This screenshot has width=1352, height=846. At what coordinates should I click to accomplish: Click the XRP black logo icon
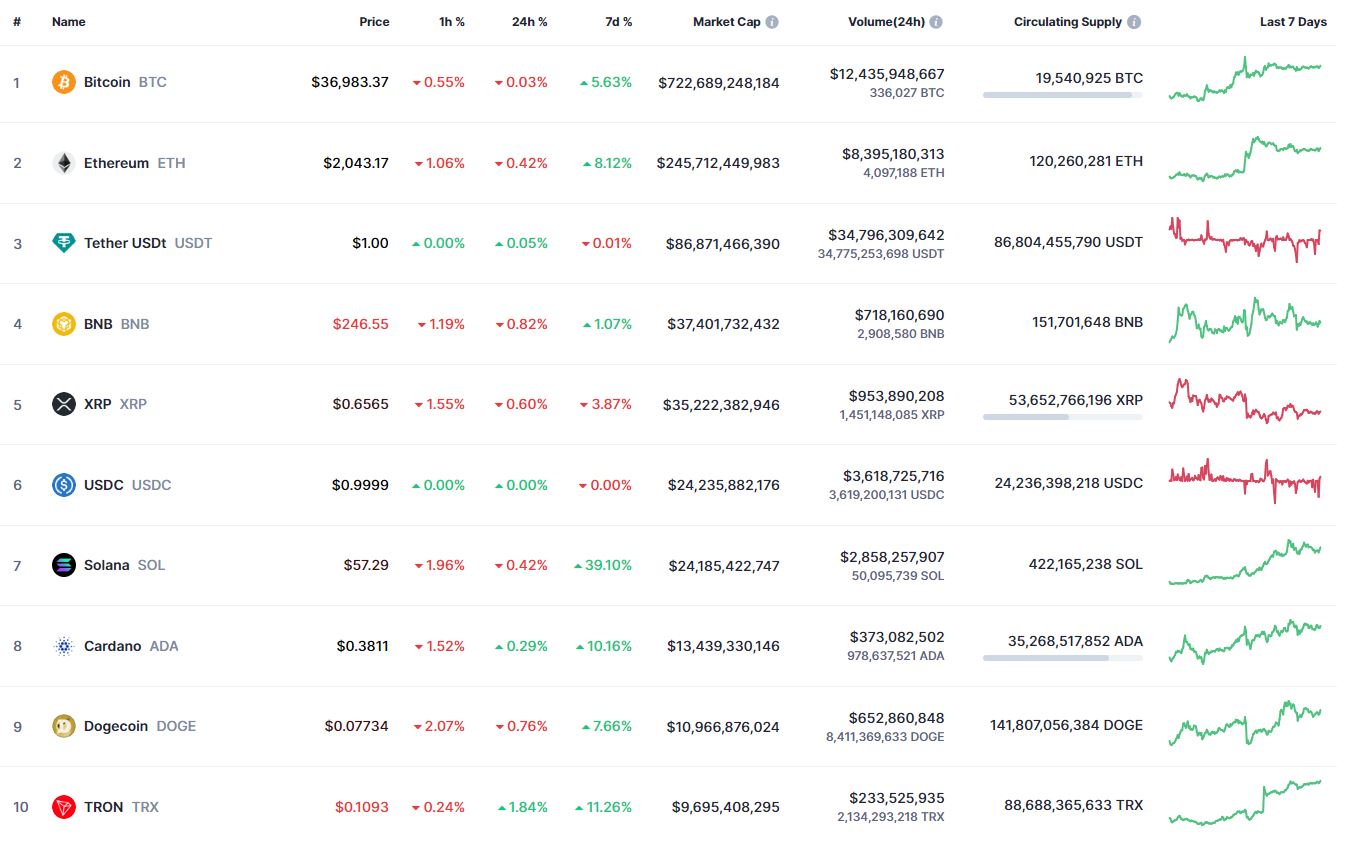coord(64,404)
